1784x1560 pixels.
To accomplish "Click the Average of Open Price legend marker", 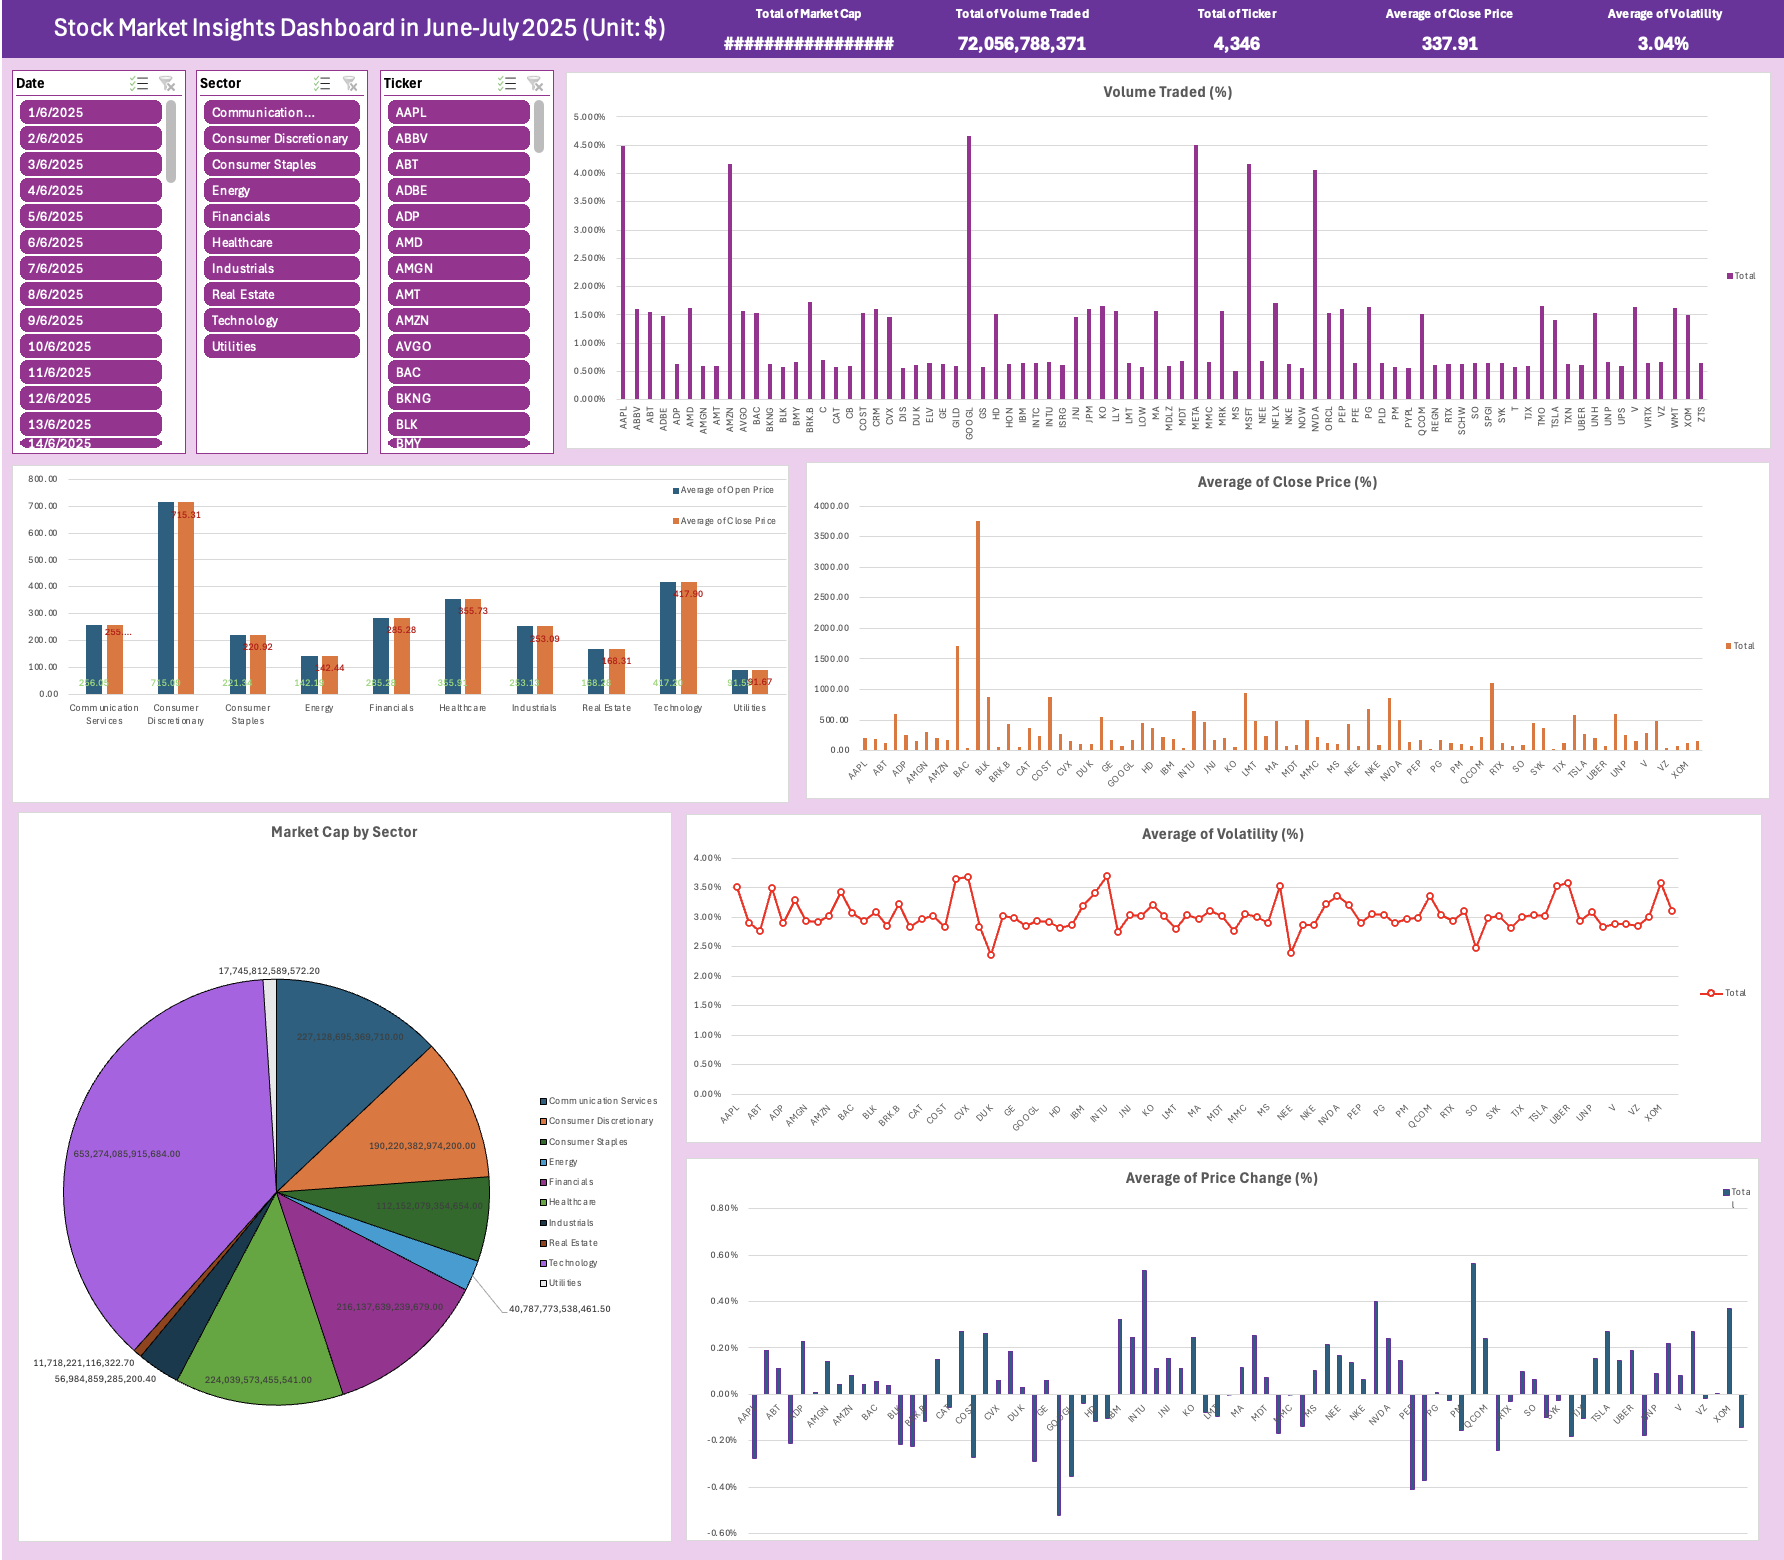I will [x=676, y=491].
